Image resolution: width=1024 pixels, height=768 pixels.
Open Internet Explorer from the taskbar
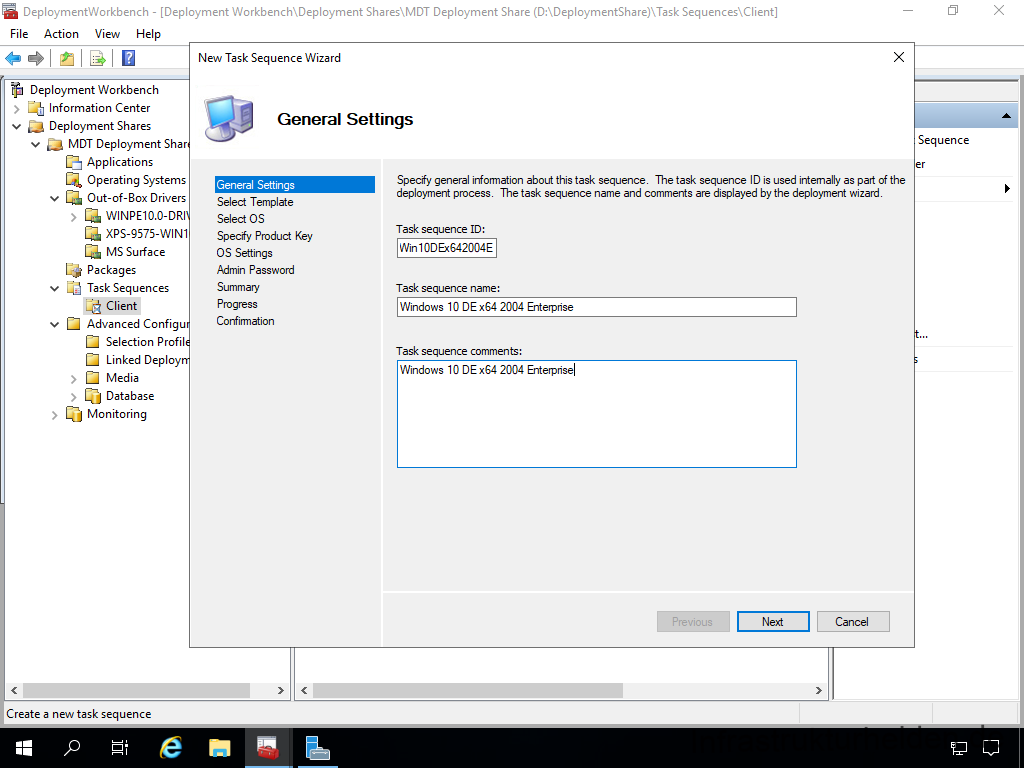[x=171, y=748]
